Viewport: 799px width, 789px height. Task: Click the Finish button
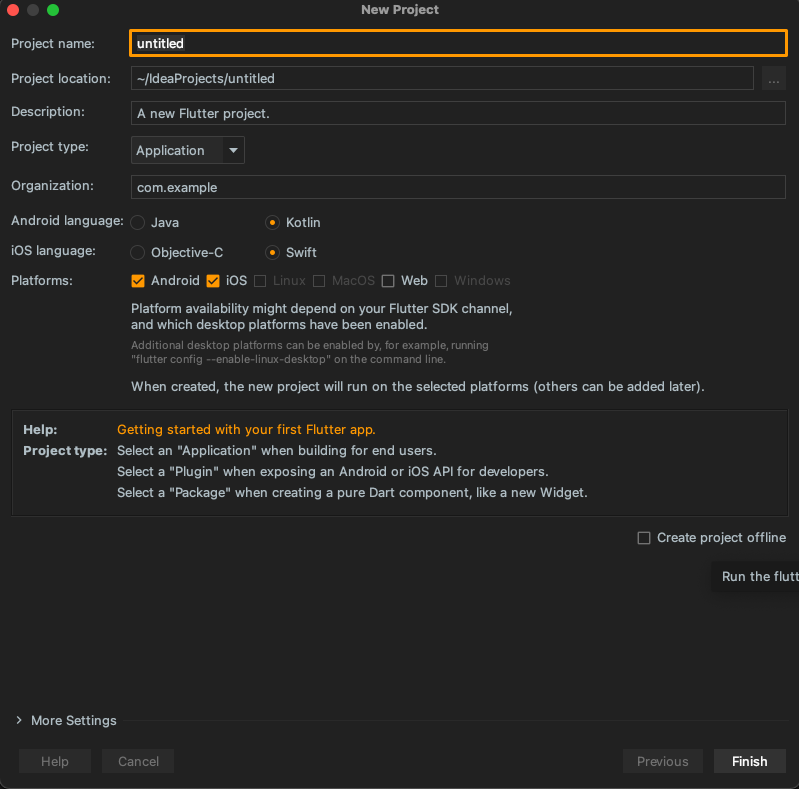[750, 761]
